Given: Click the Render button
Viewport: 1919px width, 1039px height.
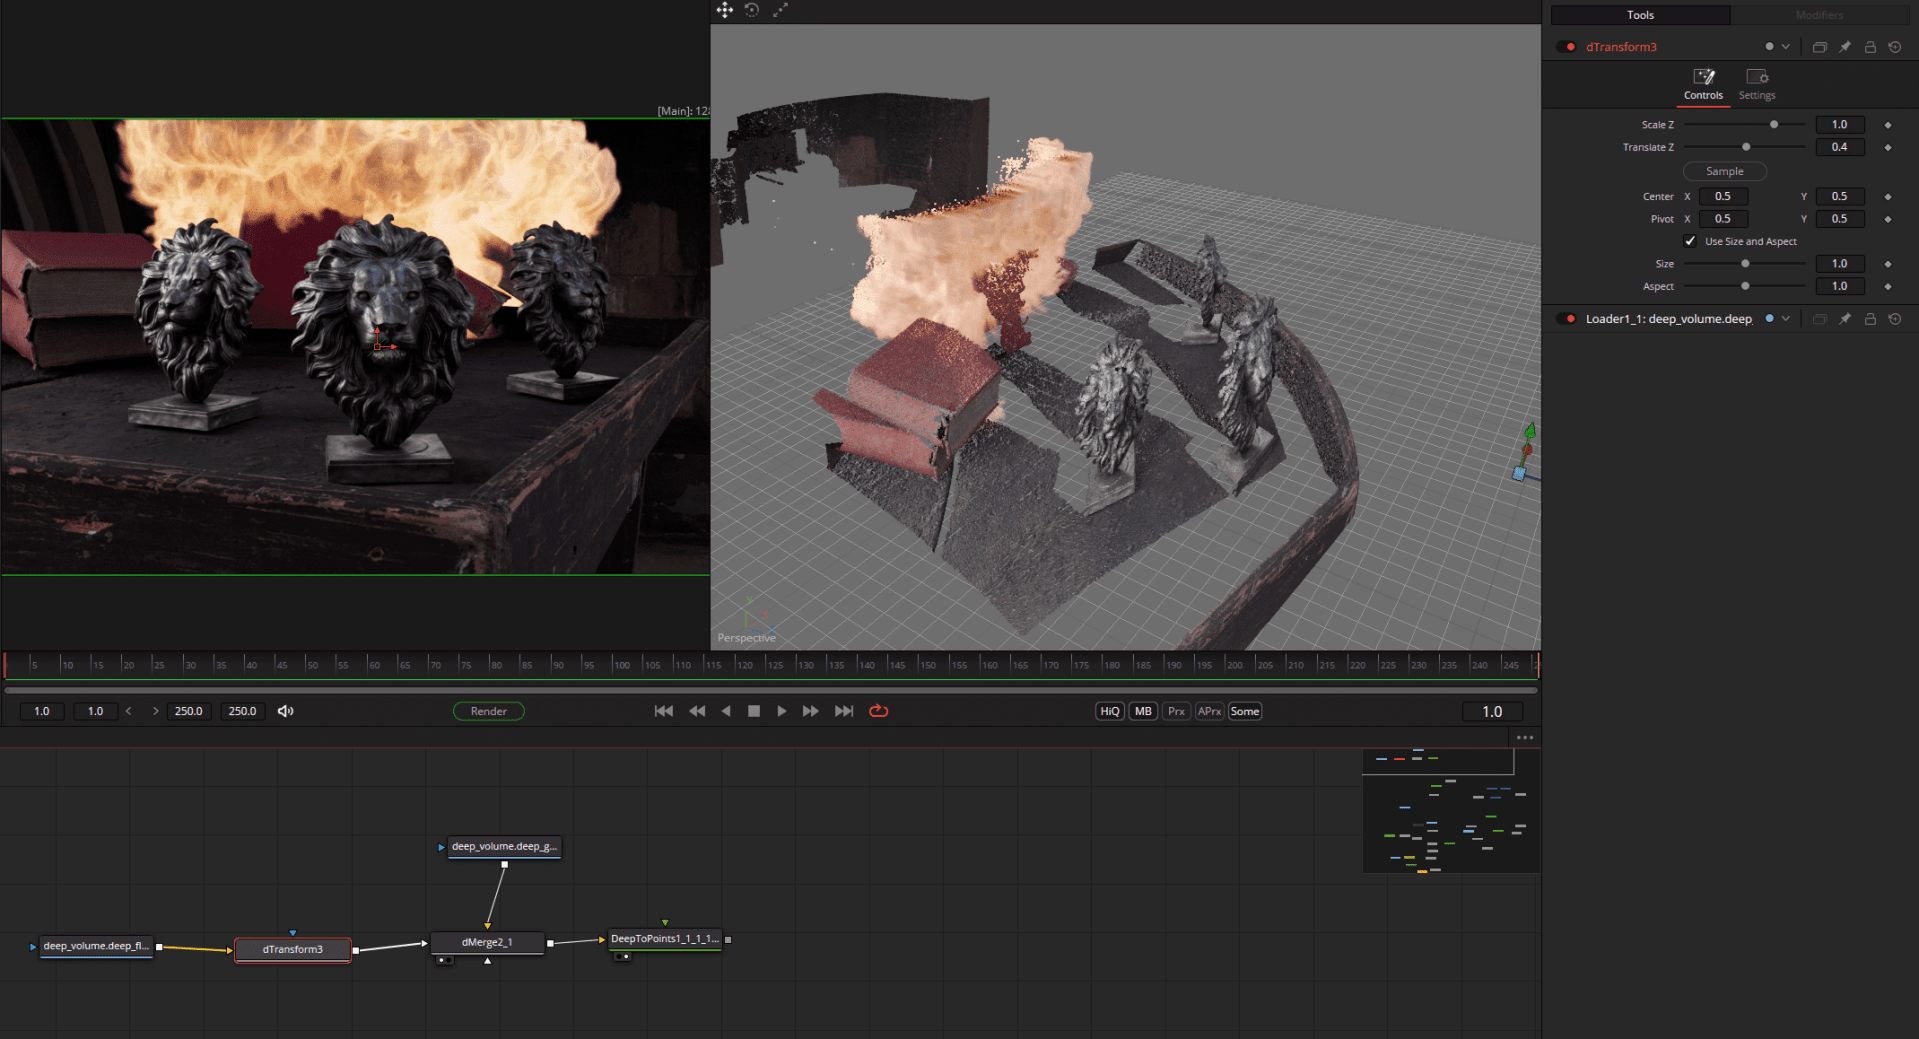Looking at the screenshot, I should (x=488, y=711).
